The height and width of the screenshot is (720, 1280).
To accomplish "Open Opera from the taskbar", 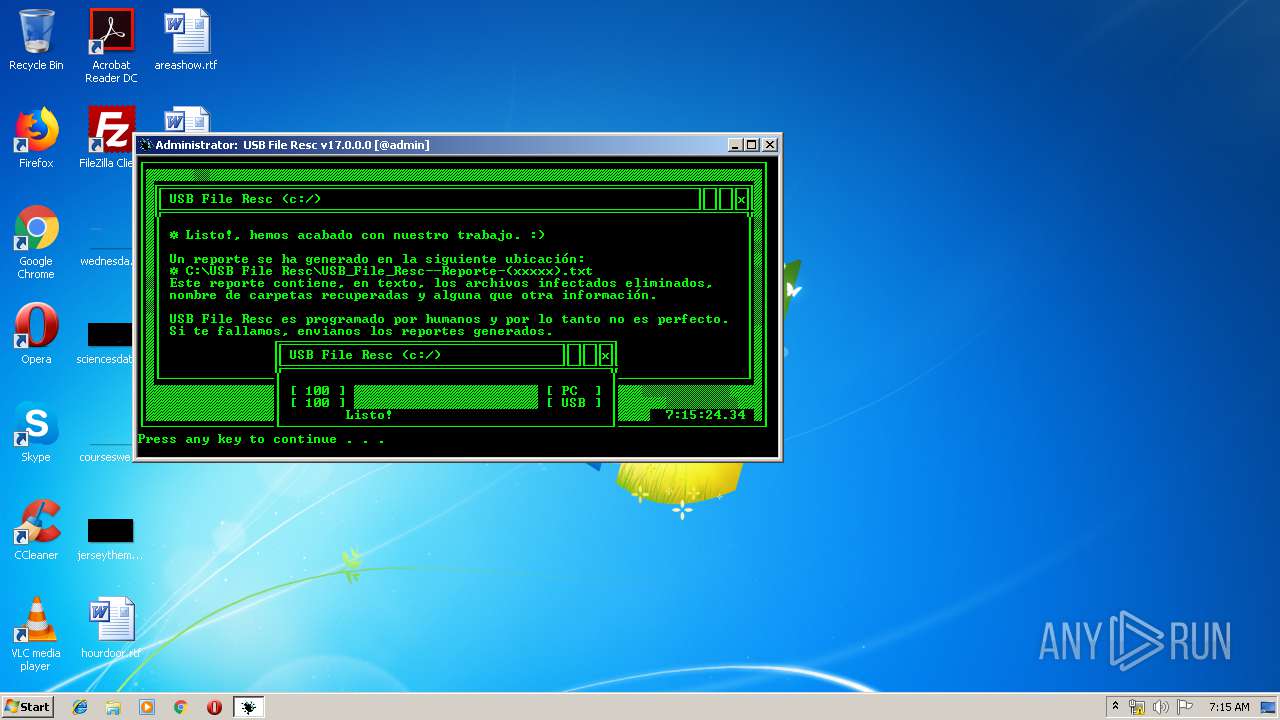I will (x=214, y=707).
